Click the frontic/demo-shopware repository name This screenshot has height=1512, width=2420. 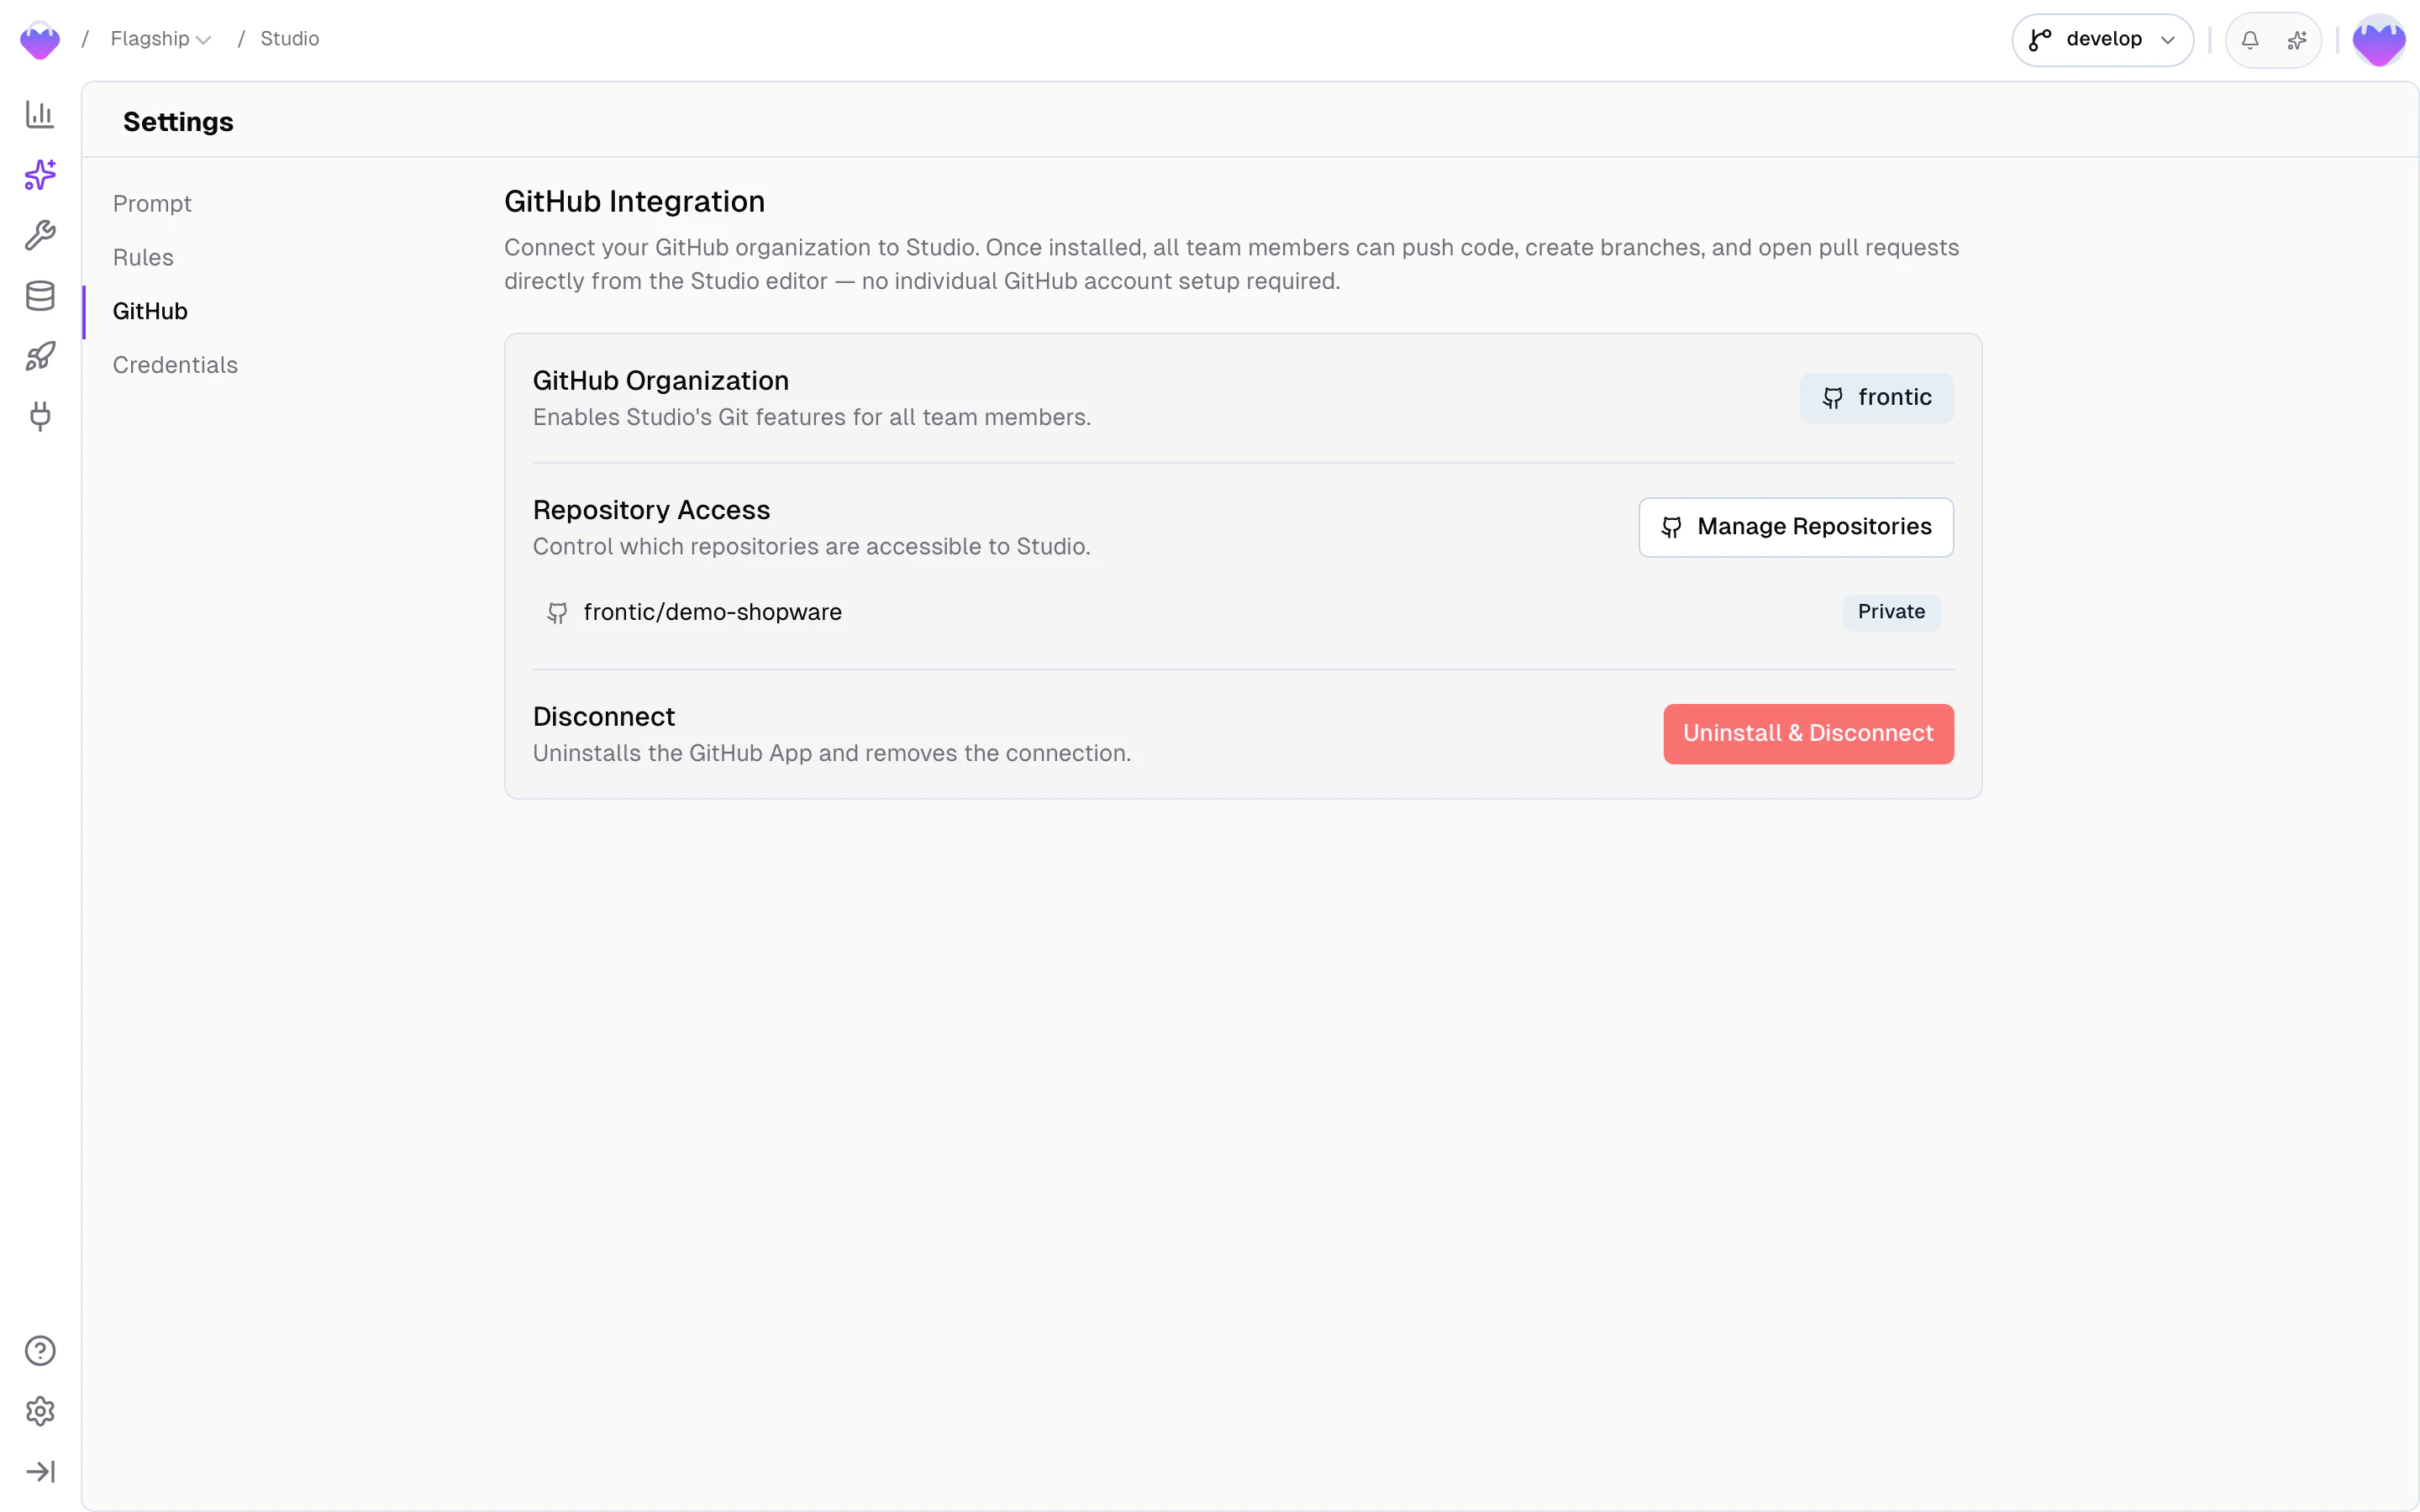pos(712,612)
